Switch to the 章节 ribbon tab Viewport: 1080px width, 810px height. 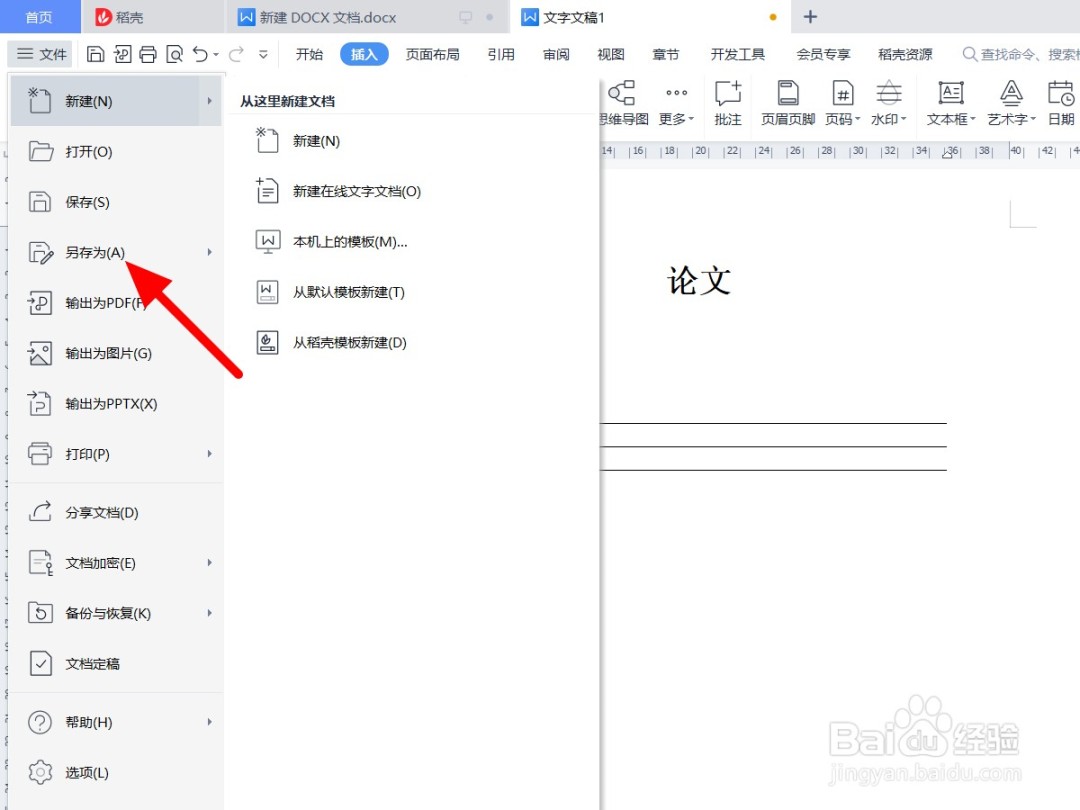[665, 54]
